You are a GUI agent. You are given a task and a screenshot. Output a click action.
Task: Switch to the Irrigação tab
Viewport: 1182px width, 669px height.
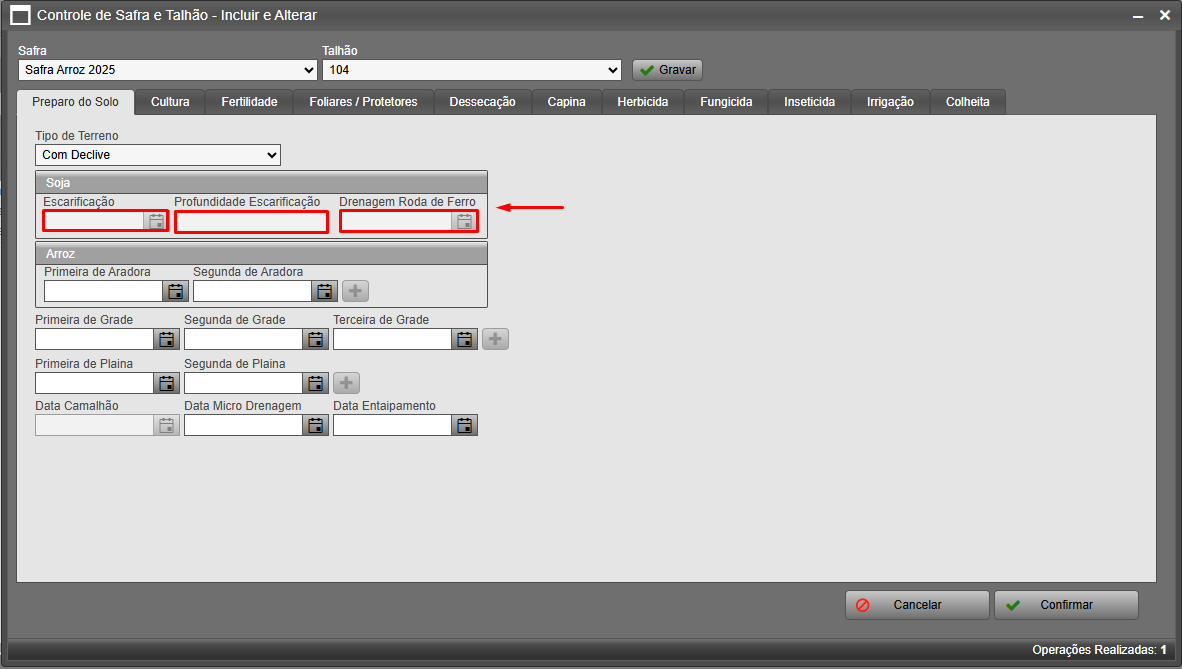point(889,102)
